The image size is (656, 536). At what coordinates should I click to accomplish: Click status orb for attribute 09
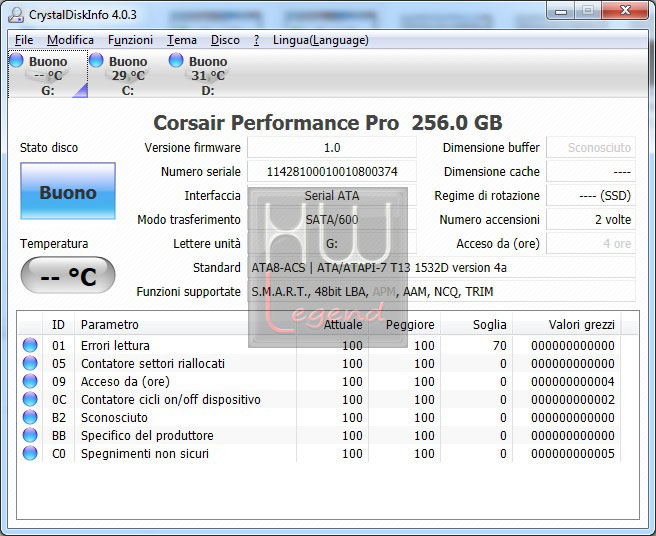30,381
